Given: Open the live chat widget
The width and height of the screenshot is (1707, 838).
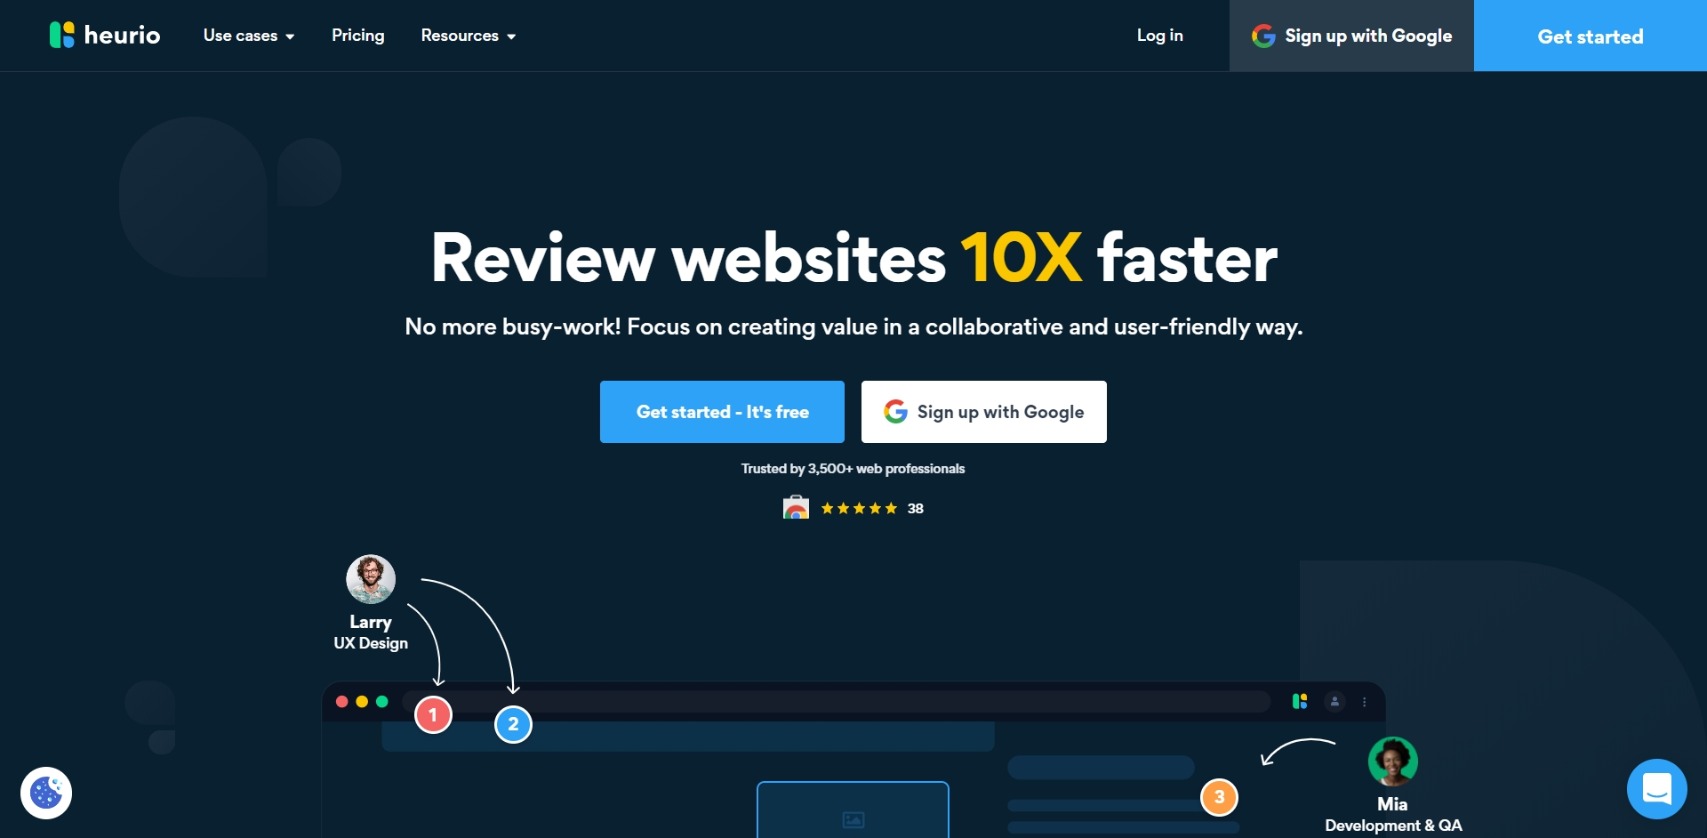Looking at the screenshot, I should (x=1656, y=789).
